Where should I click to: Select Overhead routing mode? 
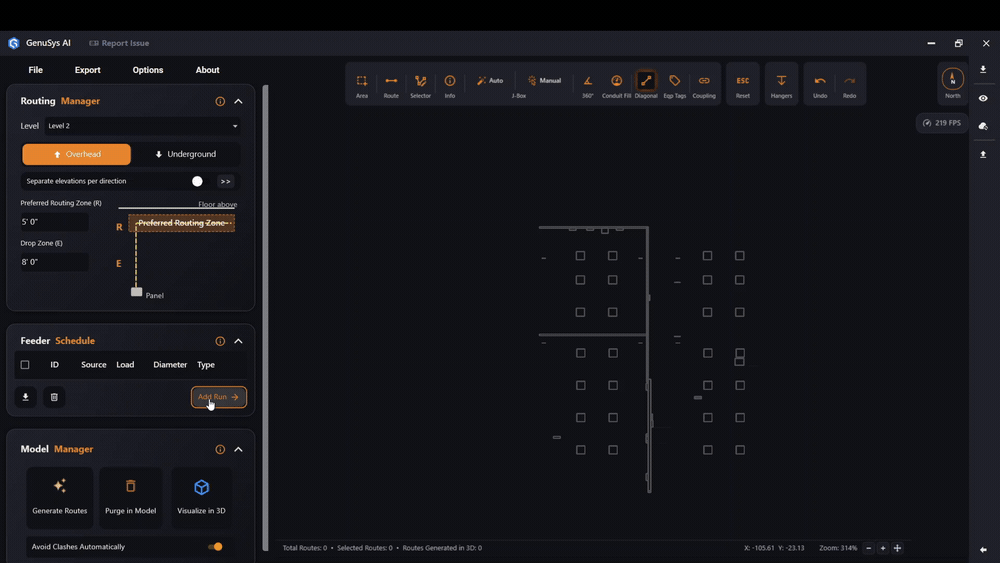tap(77, 154)
